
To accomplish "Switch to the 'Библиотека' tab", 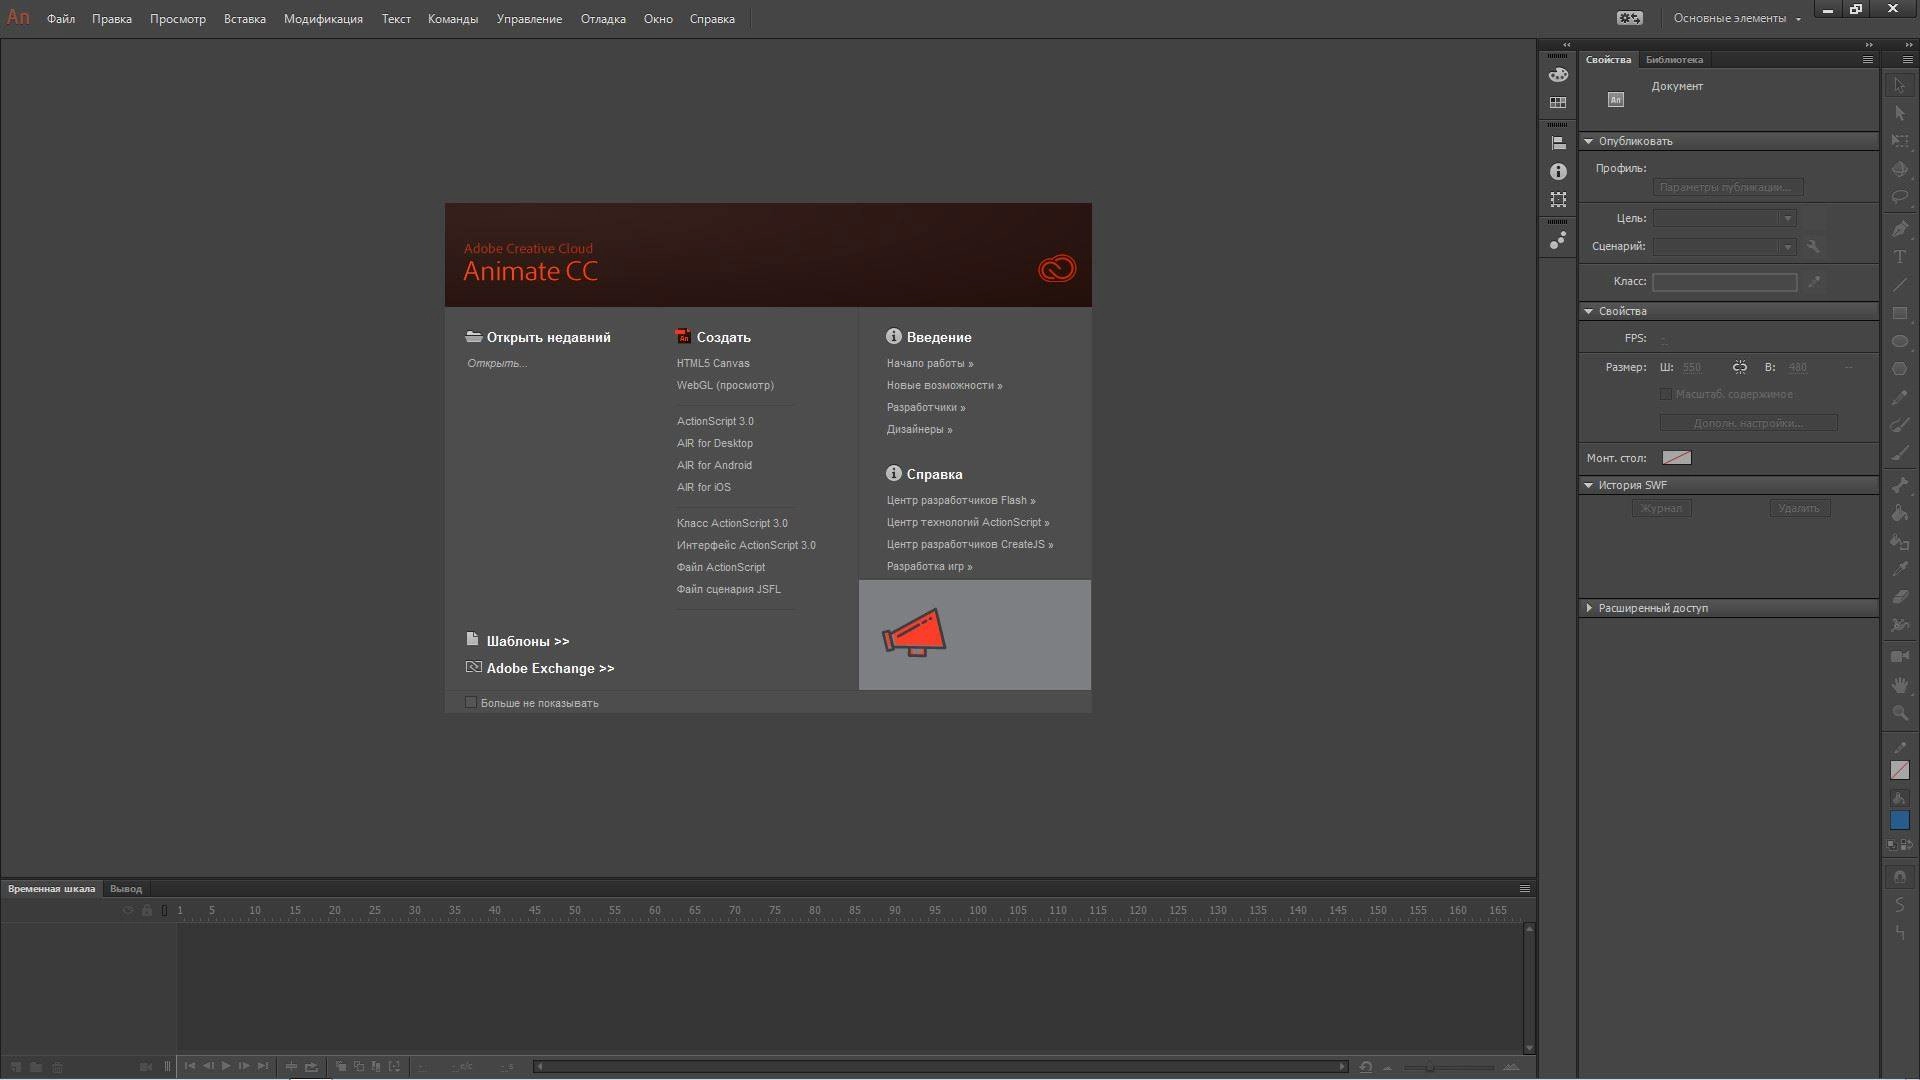I will [1674, 60].
